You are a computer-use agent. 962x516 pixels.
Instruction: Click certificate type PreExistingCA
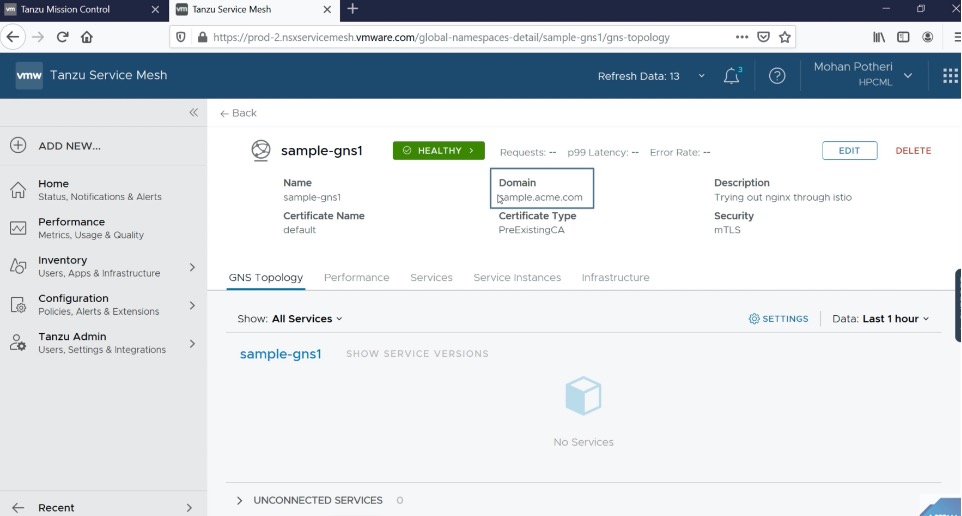point(531,230)
